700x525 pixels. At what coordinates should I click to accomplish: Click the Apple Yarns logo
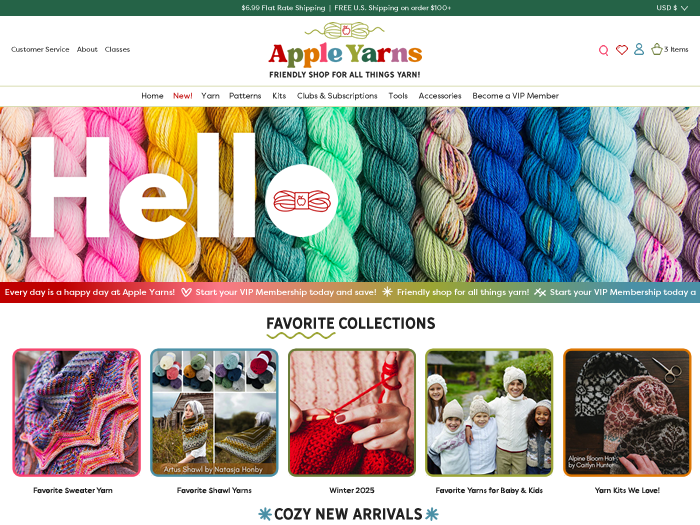pos(345,54)
